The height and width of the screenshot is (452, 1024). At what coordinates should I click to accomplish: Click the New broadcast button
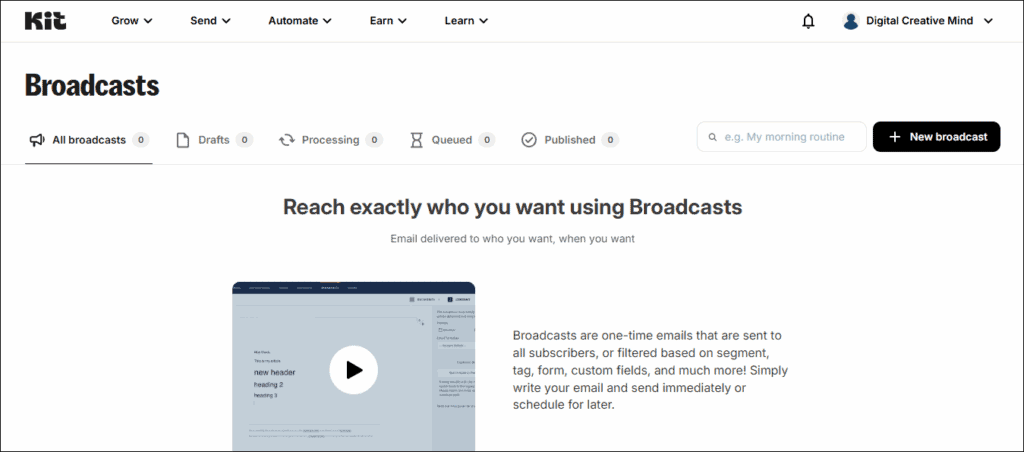click(936, 137)
